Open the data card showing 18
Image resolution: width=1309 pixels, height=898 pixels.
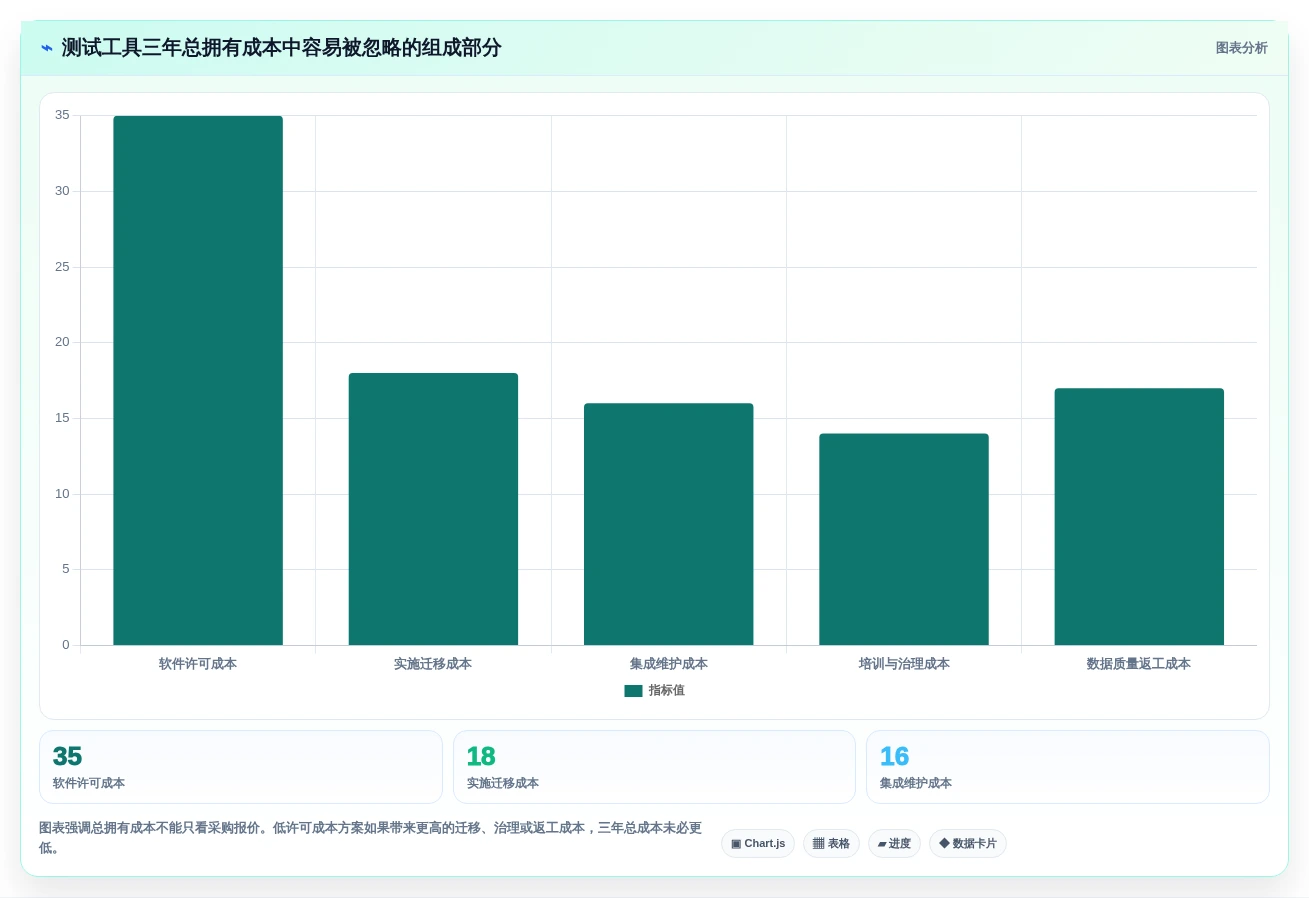(x=654, y=767)
